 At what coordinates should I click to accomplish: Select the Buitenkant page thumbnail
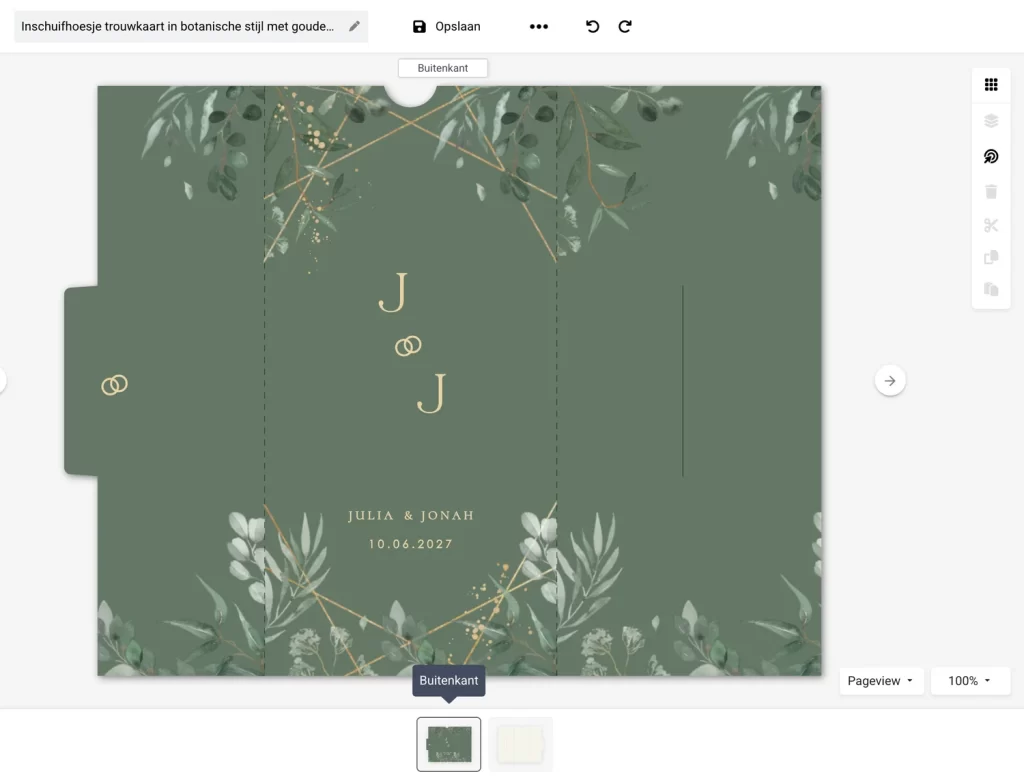[448, 744]
